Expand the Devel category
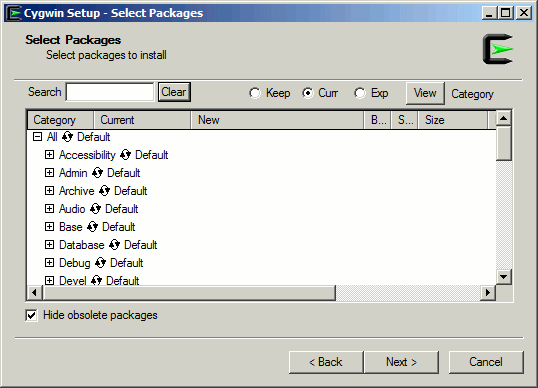538x388 pixels. coord(49,281)
